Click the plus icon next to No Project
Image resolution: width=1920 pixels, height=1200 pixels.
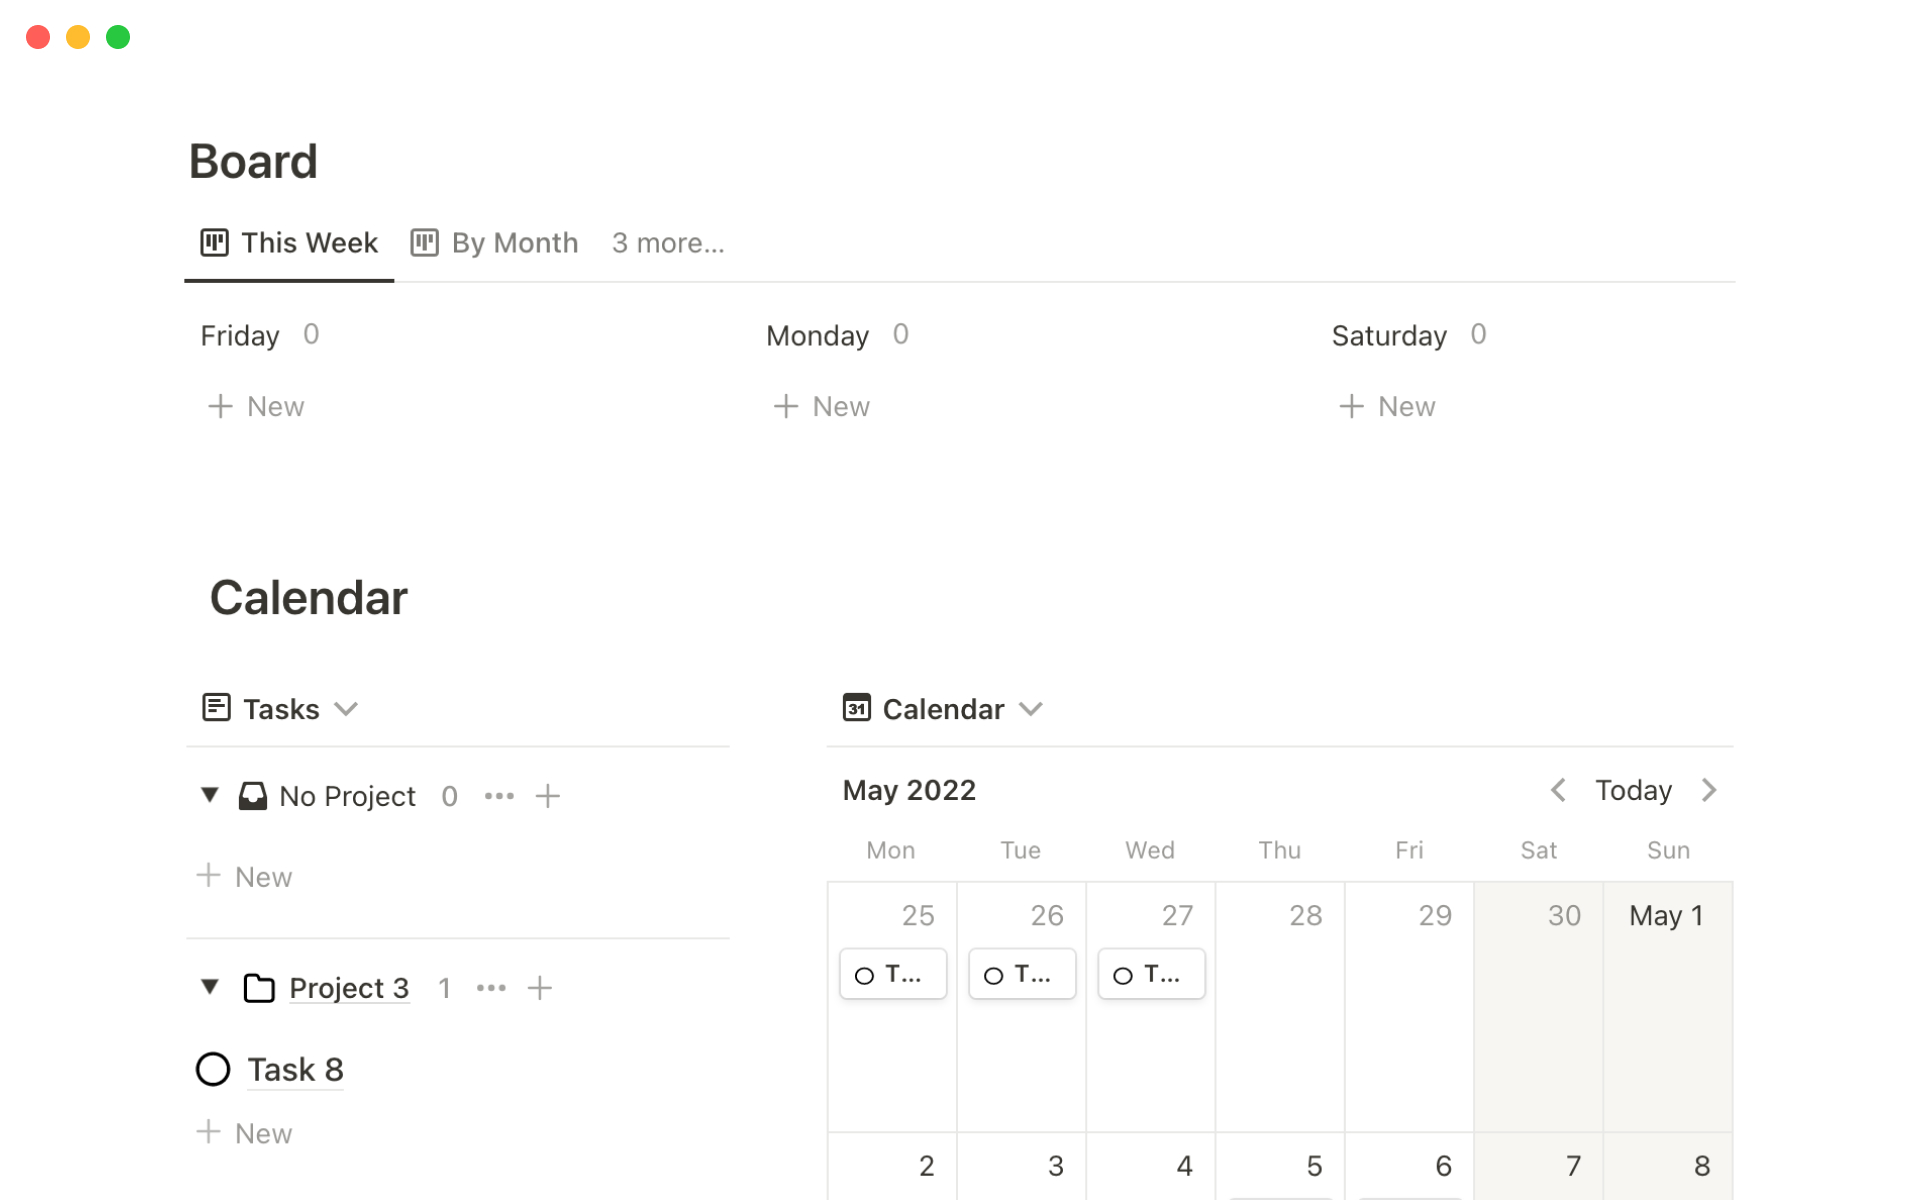547,796
